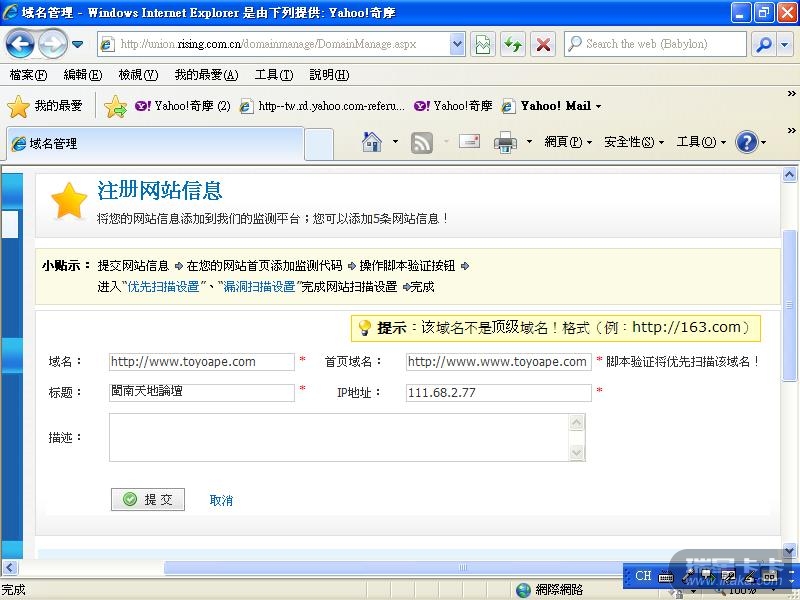Click the 描述 box scroll up arrow
The image size is (800, 600).
pyautogui.click(x=577, y=422)
